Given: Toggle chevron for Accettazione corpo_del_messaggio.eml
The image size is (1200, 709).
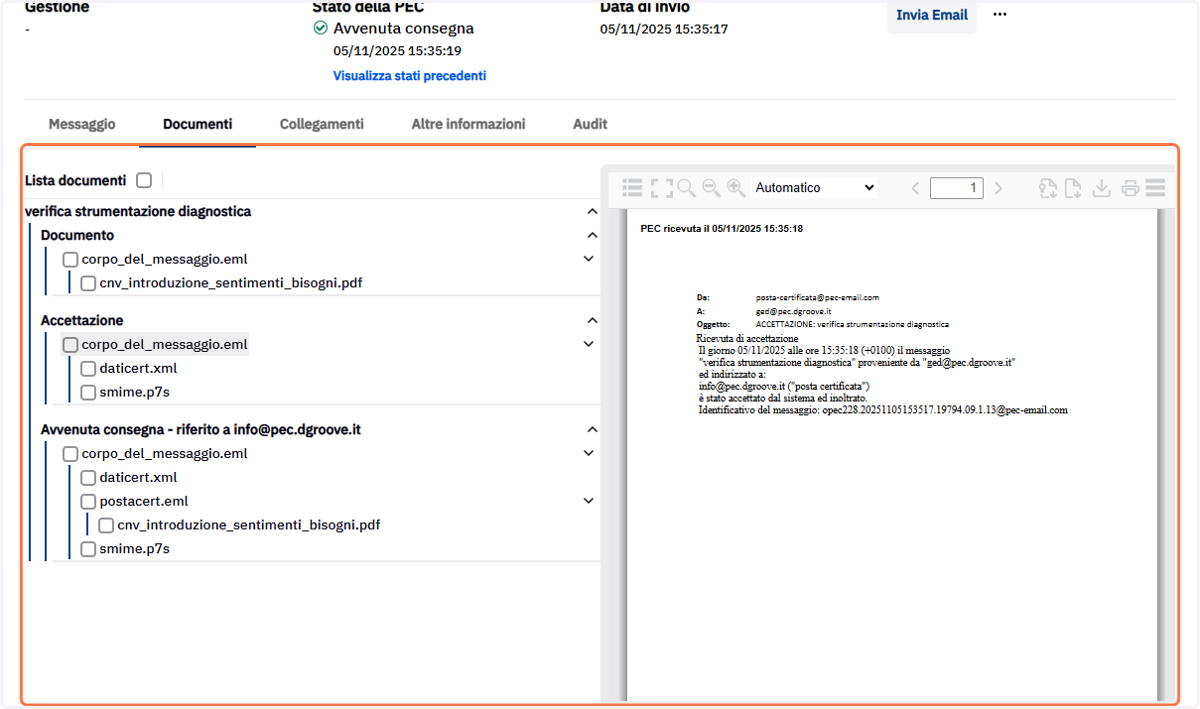Looking at the screenshot, I should (588, 345).
